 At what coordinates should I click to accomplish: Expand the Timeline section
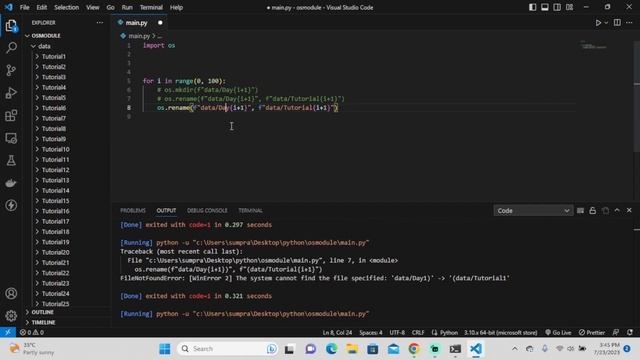(43, 322)
